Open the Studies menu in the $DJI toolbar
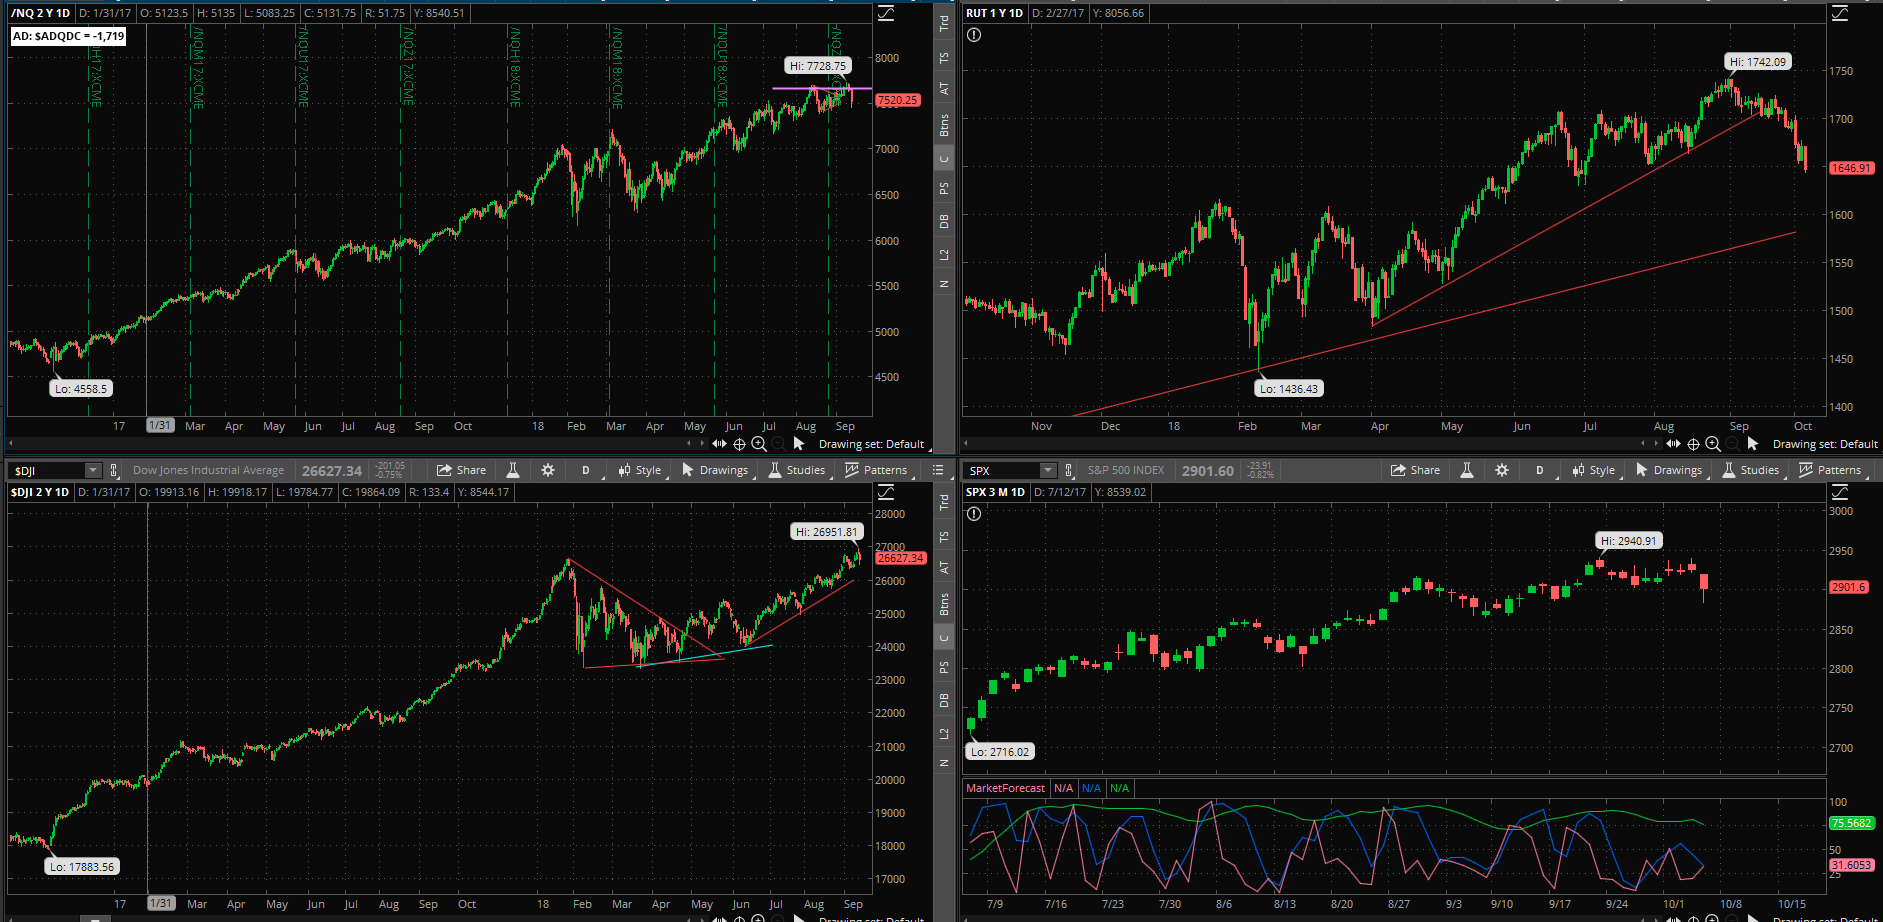The width and height of the screenshot is (1883, 922). (797, 470)
